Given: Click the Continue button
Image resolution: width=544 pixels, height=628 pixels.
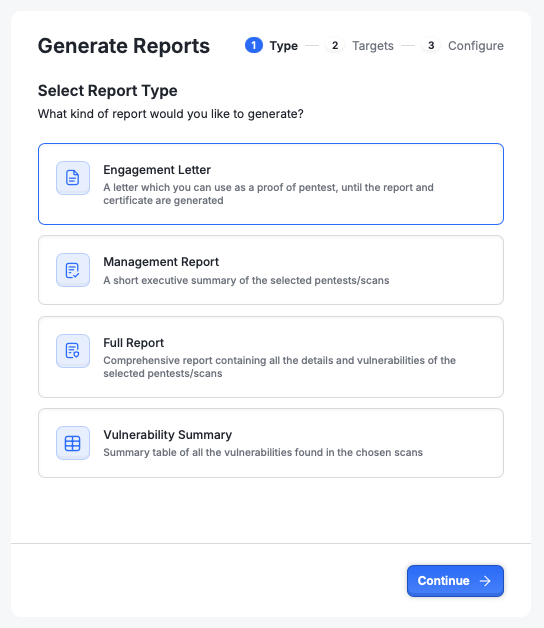Looking at the screenshot, I should (455, 581).
